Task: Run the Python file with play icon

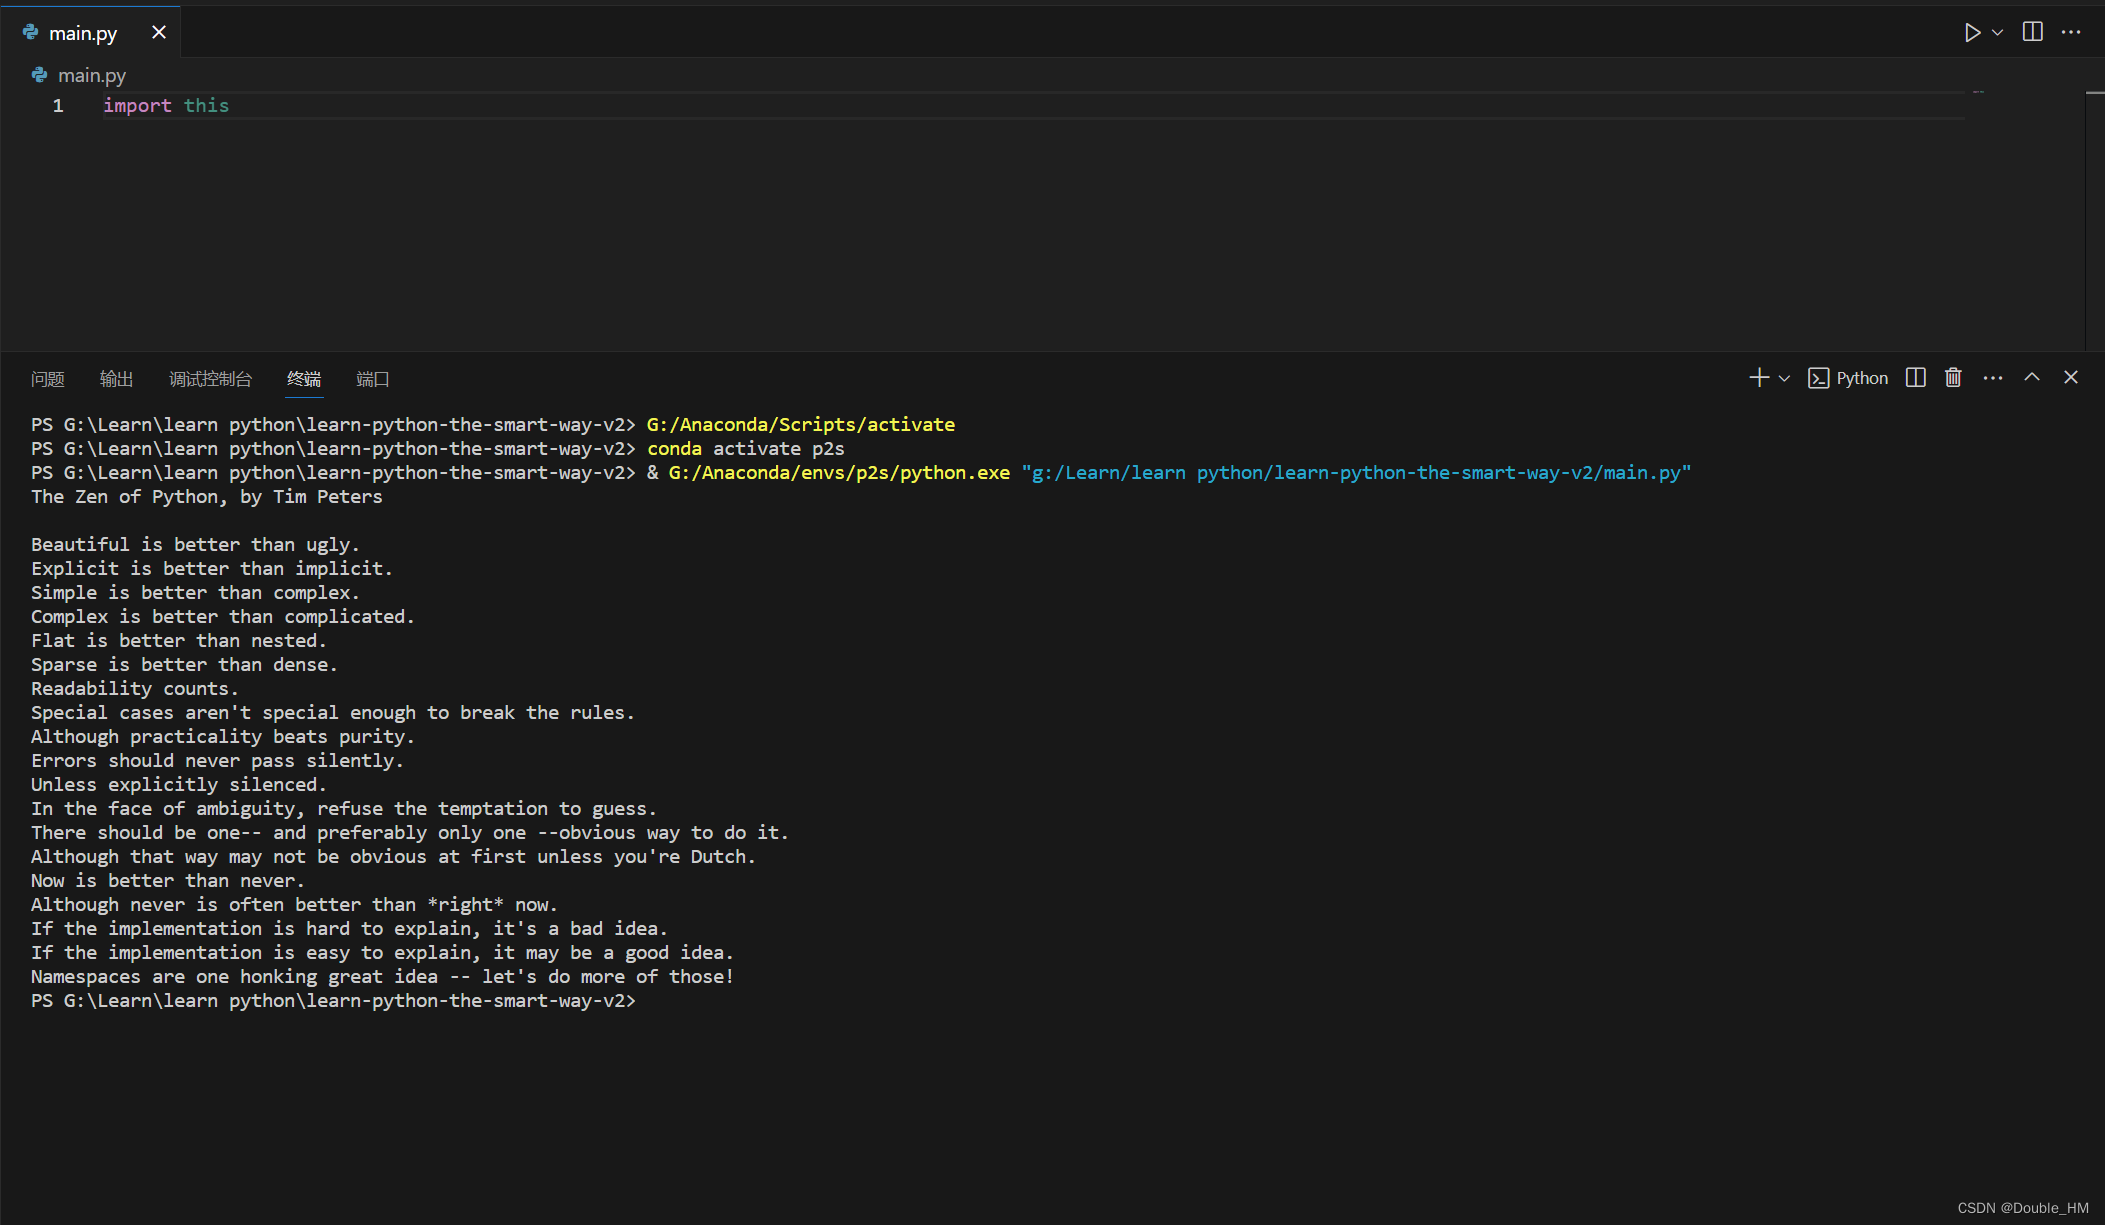Action: pos(1971,32)
